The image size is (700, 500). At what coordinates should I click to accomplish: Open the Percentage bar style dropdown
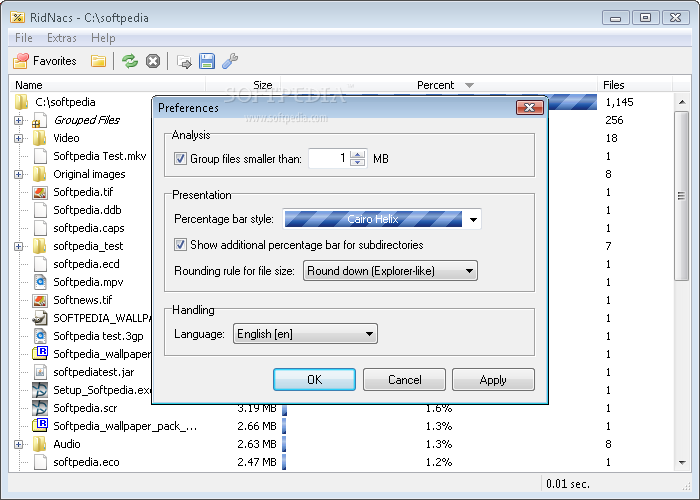tap(473, 219)
